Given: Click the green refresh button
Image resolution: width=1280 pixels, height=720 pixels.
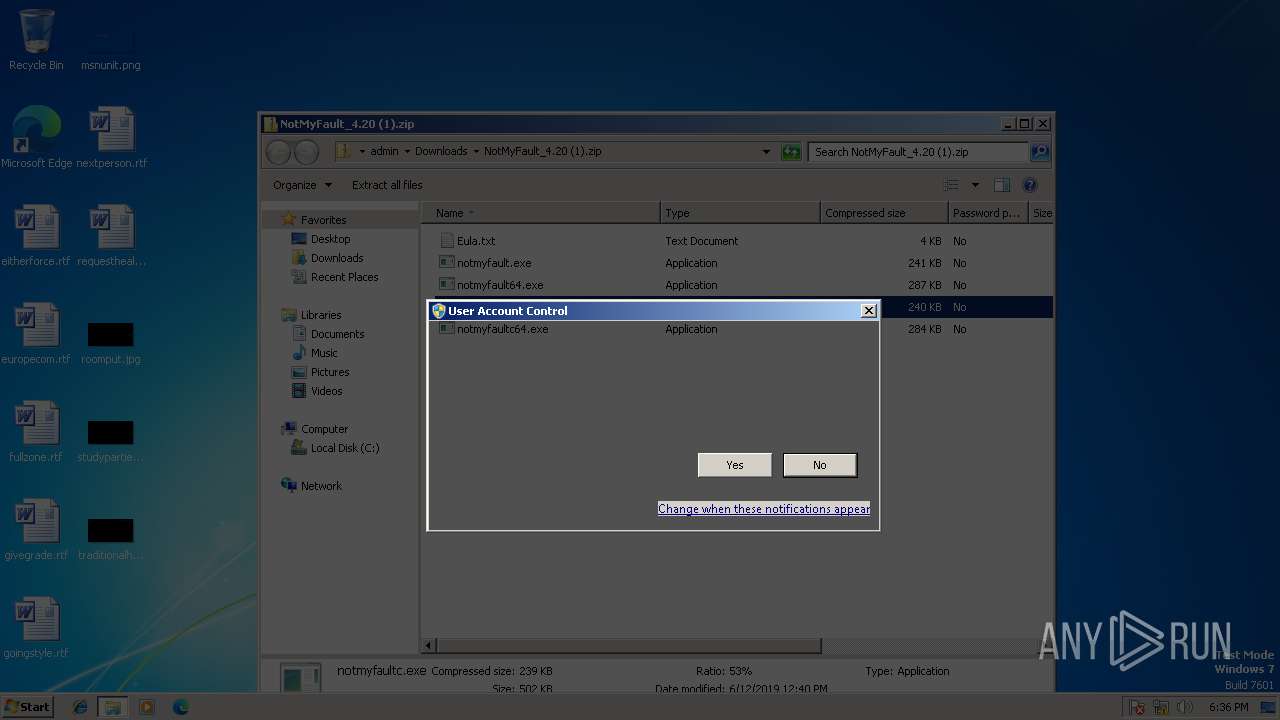Looking at the screenshot, I should click(791, 152).
